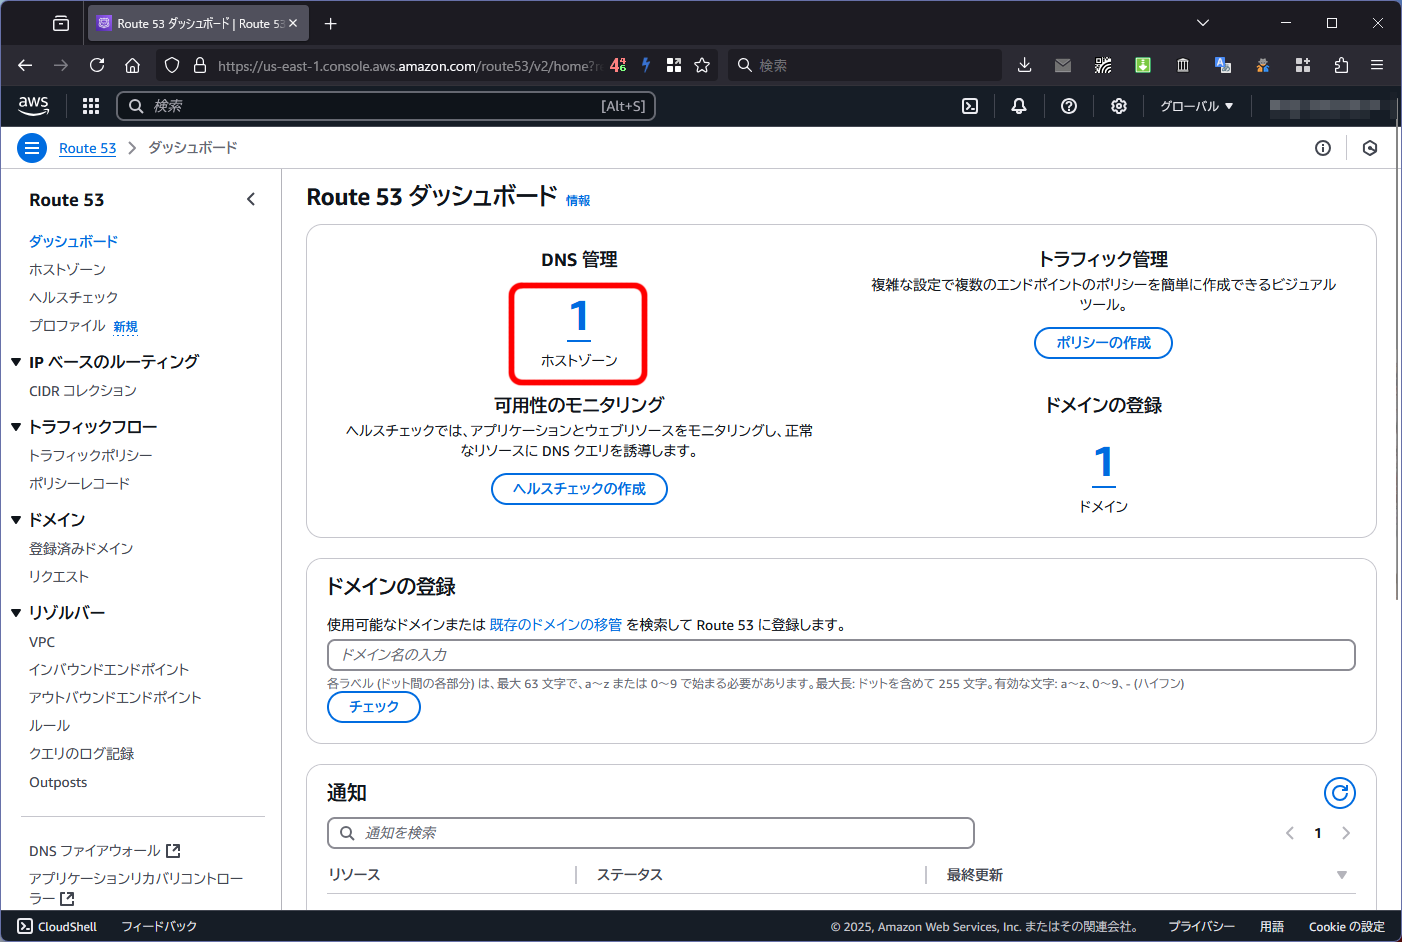Click the browser back arrow
The height and width of the screenshot is (942, 1402).
(x=25, y=65)
